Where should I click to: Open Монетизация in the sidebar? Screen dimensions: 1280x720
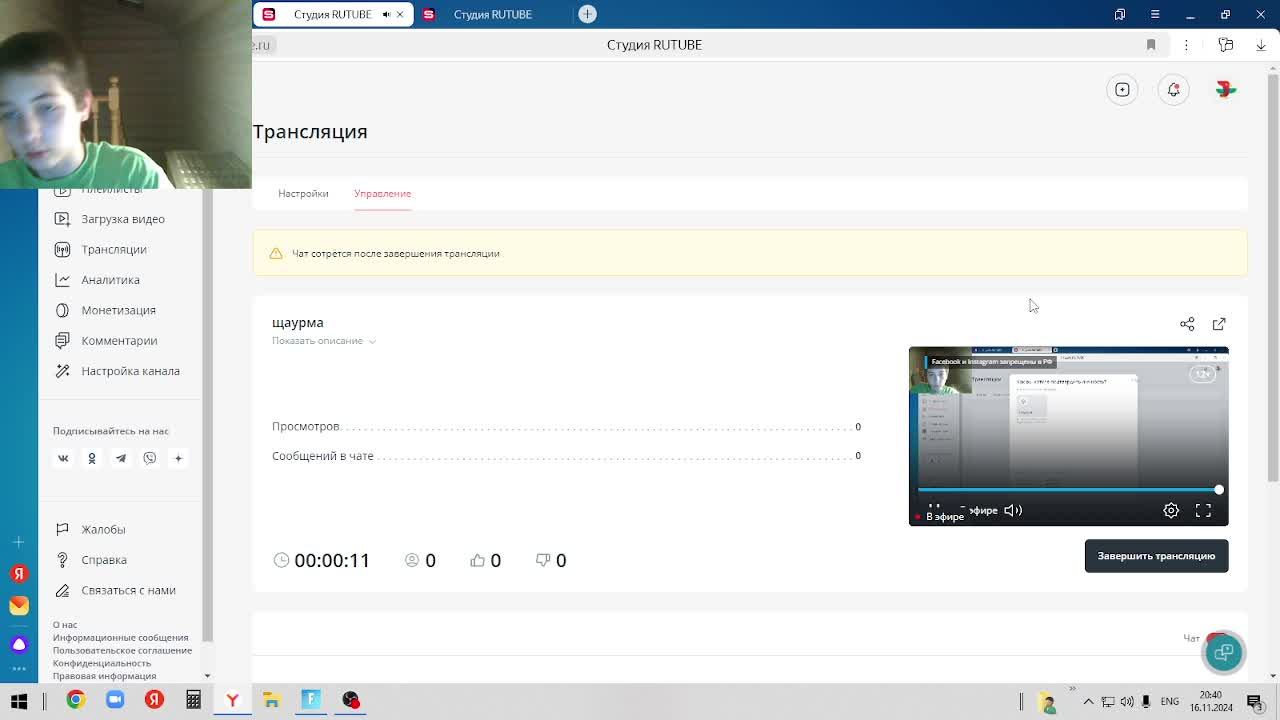tap(118, 310)
